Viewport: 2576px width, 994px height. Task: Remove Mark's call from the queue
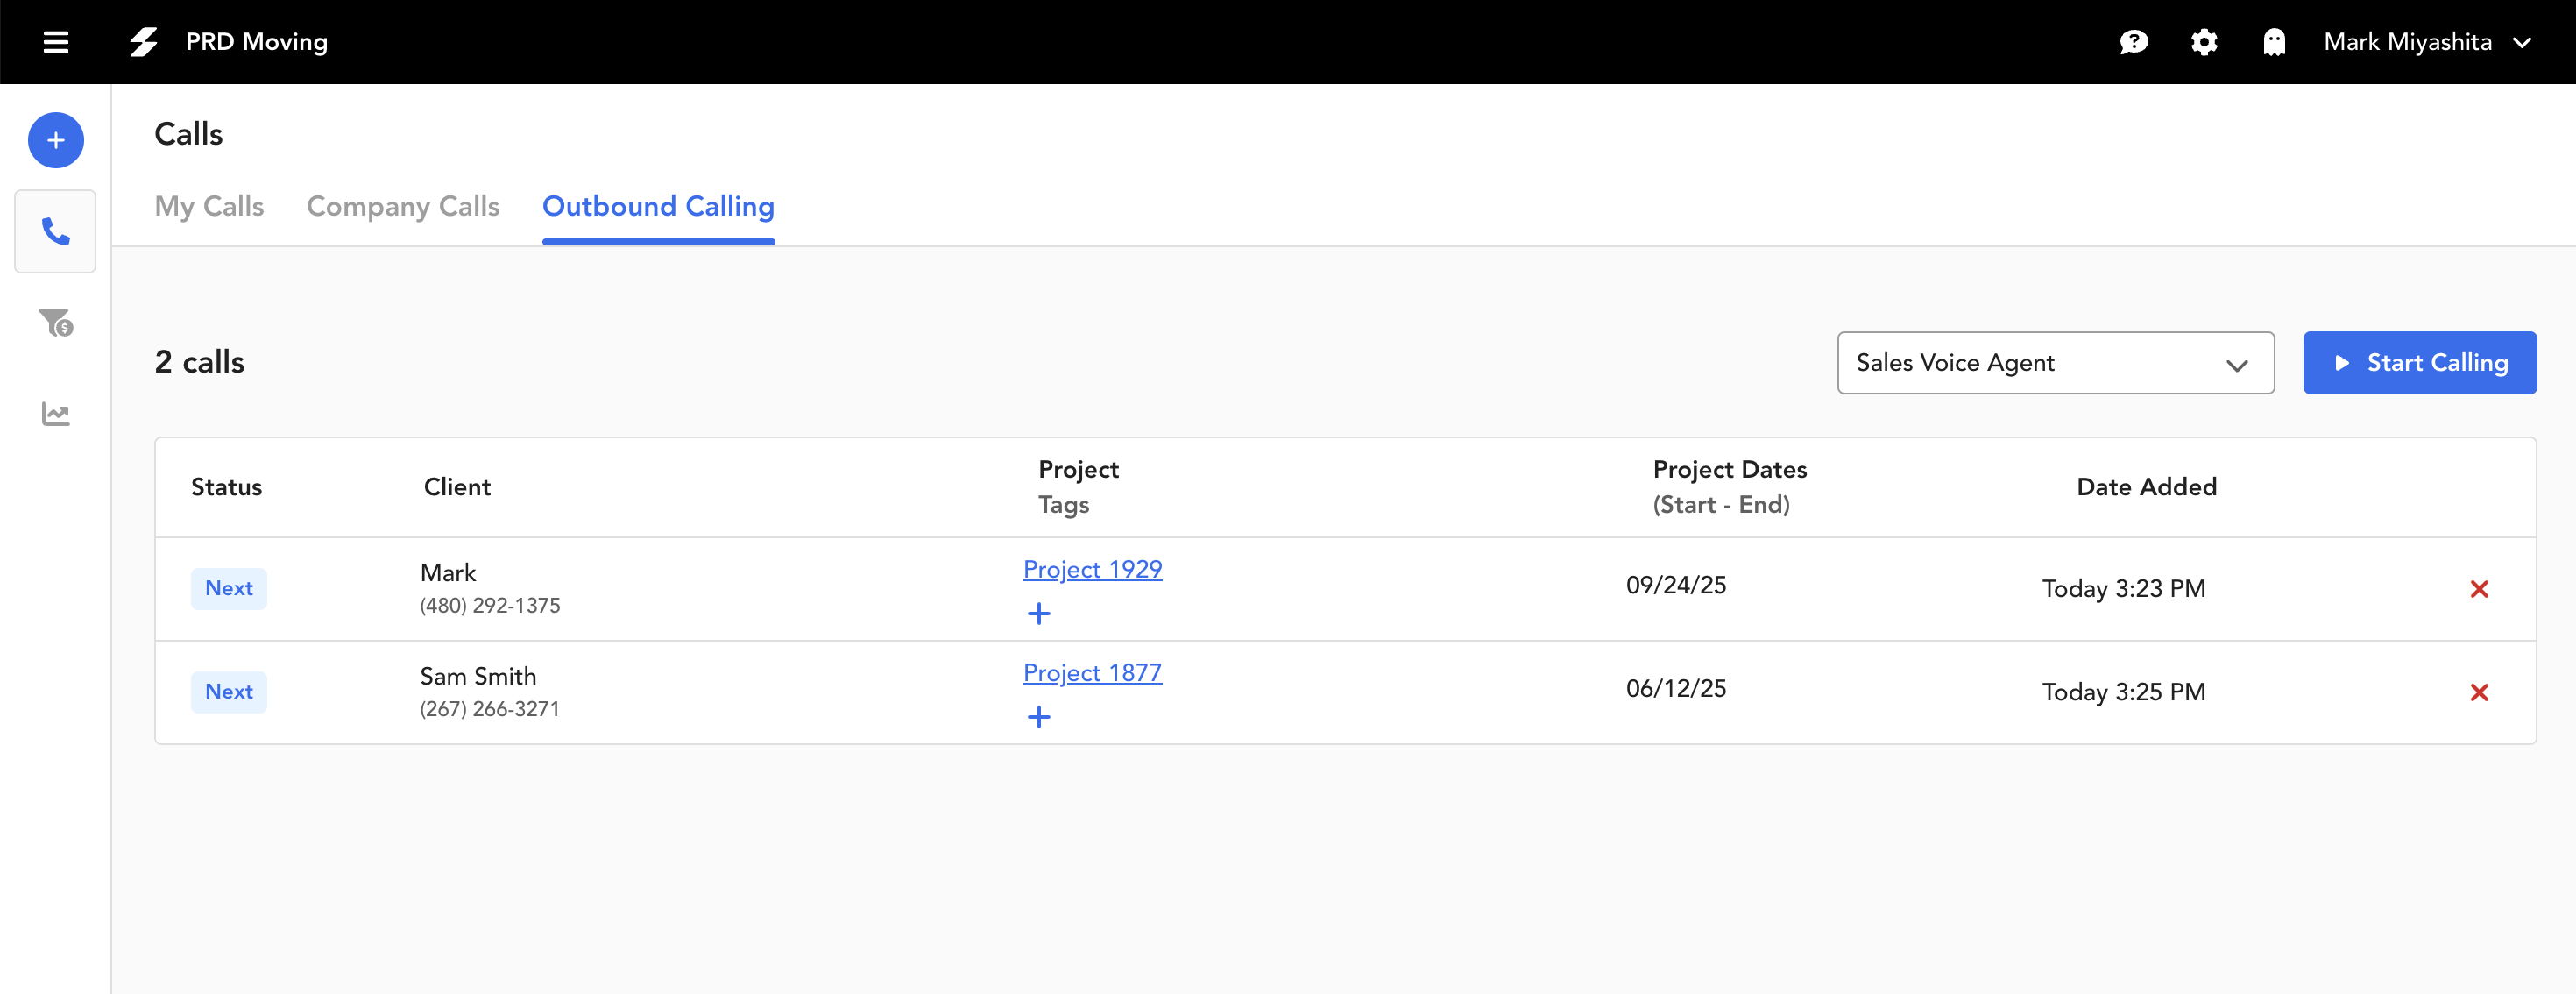(2478, 589)
